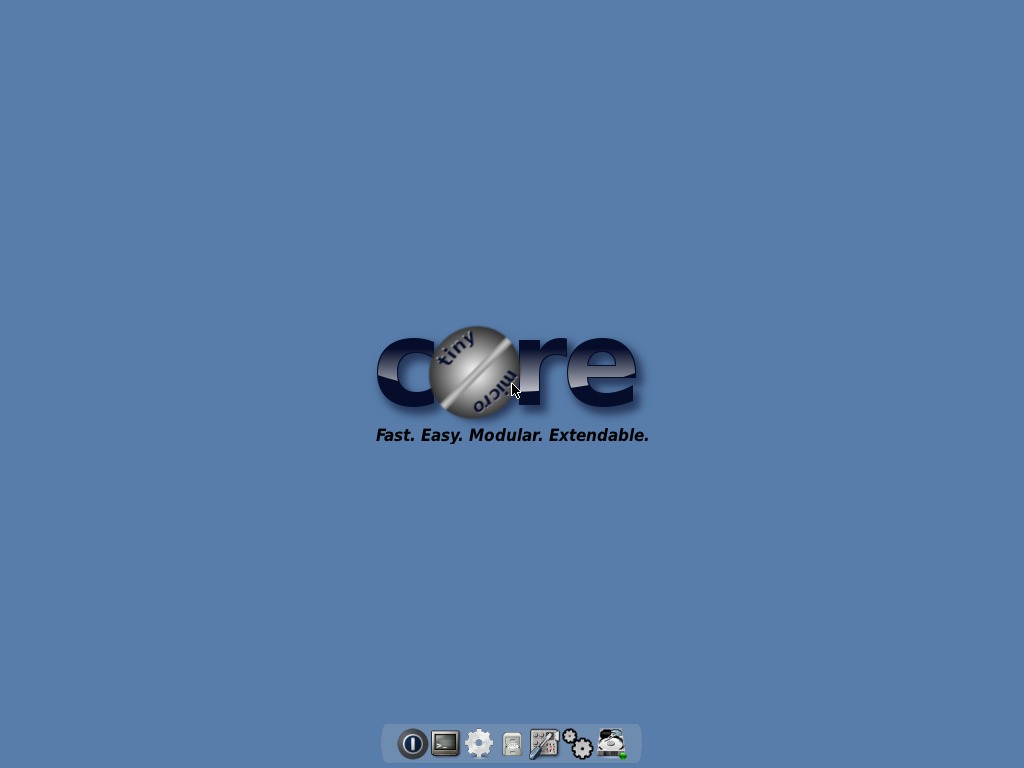Viewport: 1024px width, 768px height.
Task: Click the word 'Modular.' in tagline
Action: pyautogui.click(x=506, y=435)
